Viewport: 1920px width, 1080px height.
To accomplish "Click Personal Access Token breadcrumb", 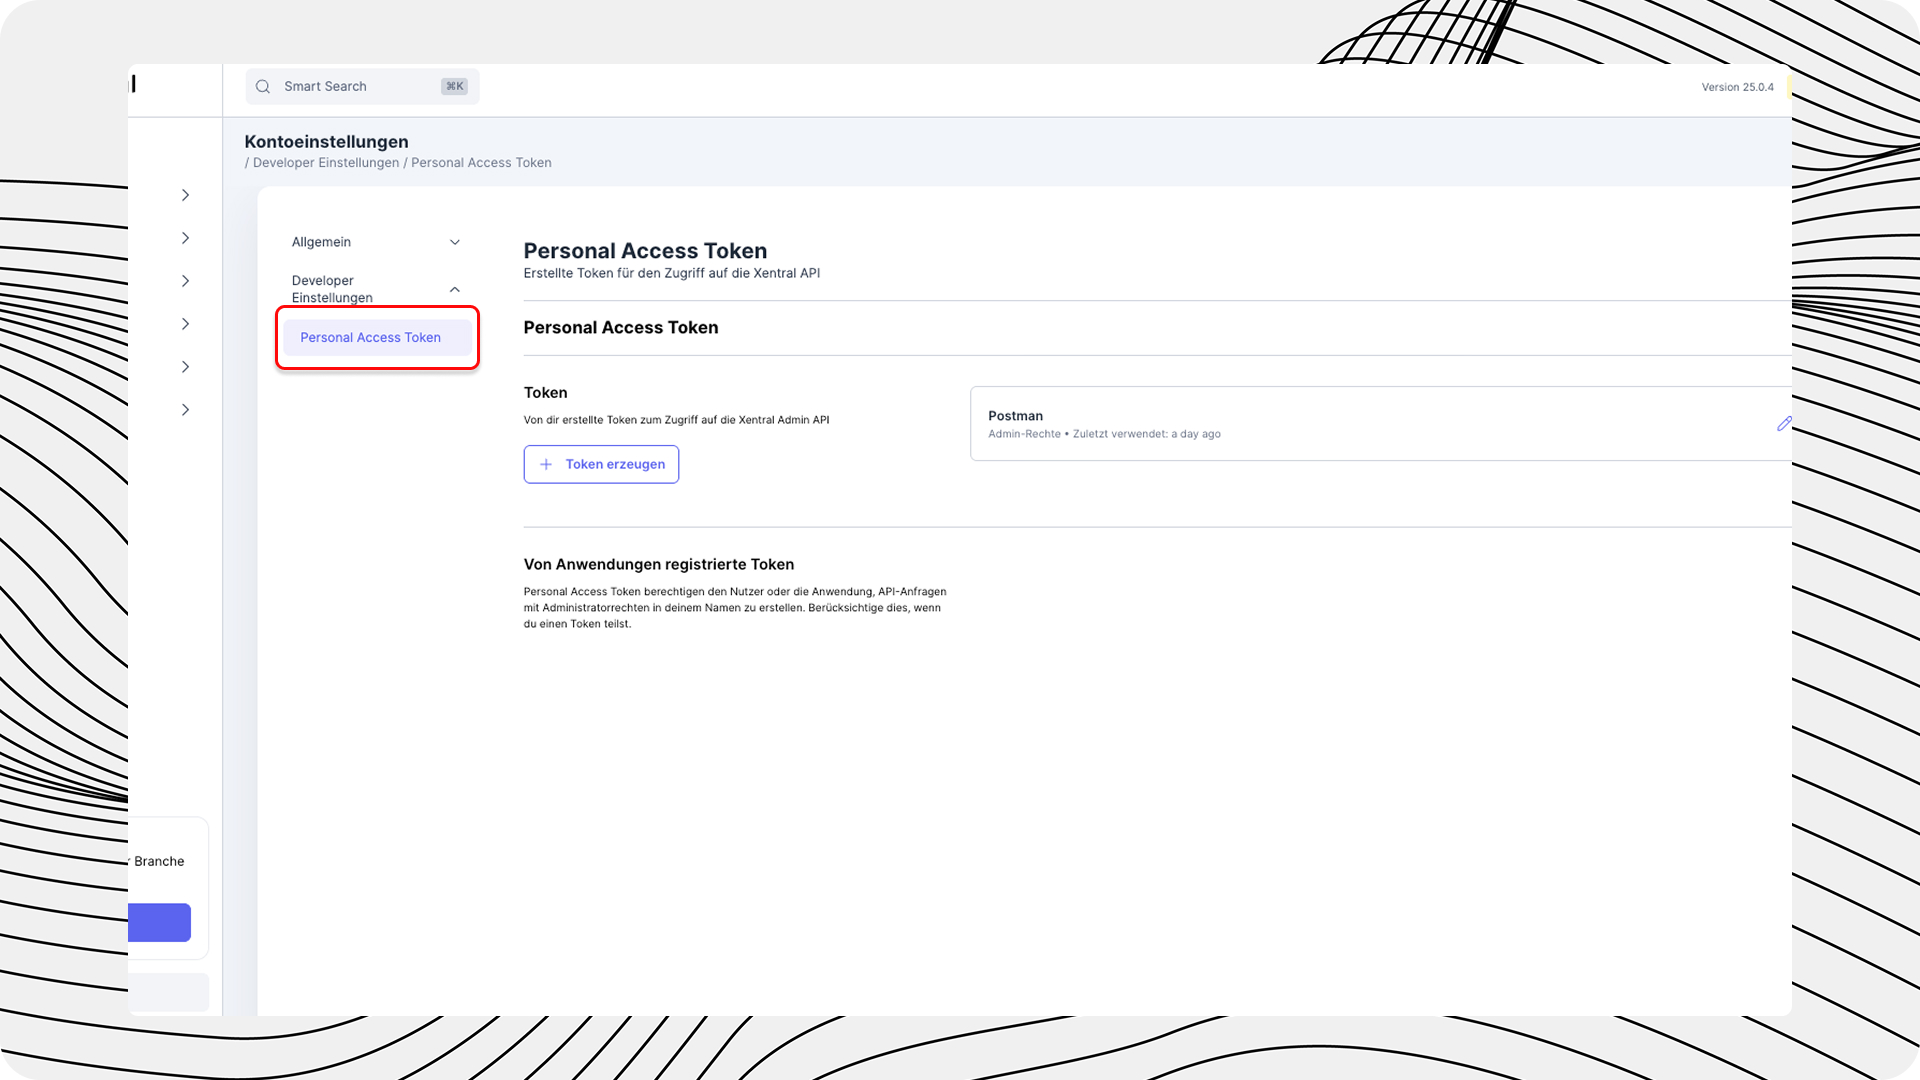I will click(481, 163).
